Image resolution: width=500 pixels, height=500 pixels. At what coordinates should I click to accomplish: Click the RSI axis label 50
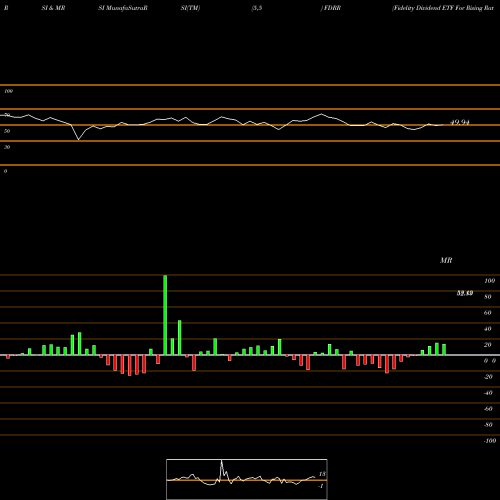coord(7,131)
